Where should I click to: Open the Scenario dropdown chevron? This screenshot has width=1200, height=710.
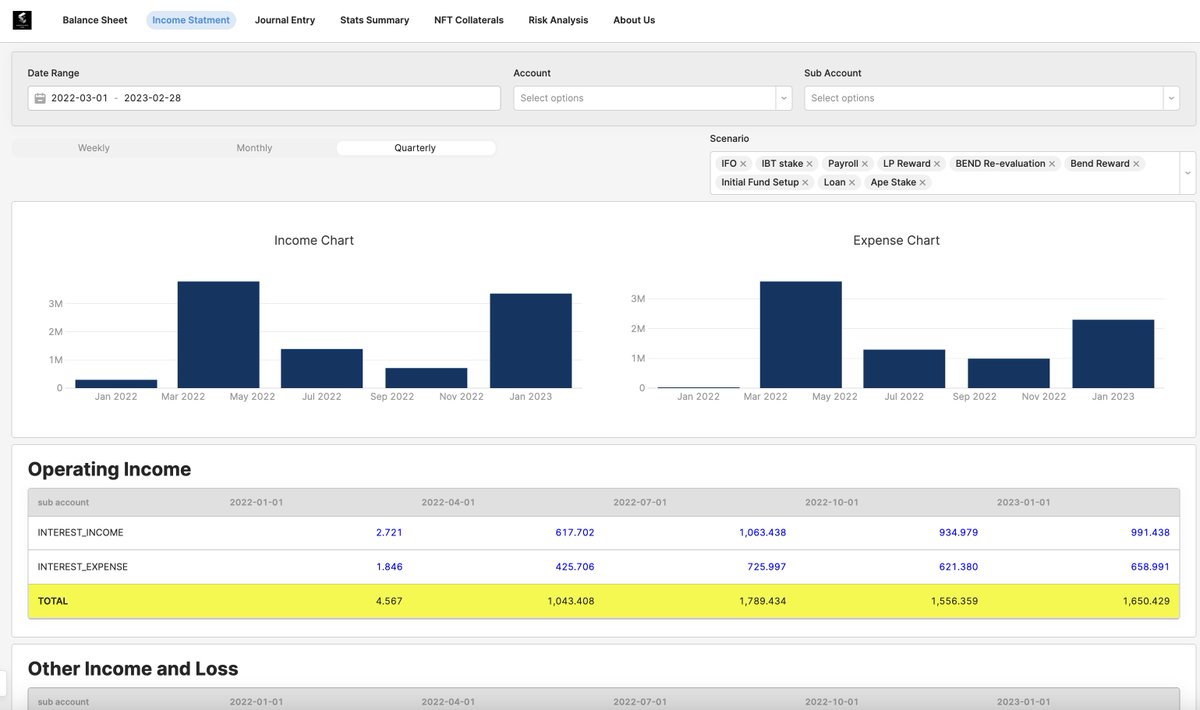pos(1187,173)
